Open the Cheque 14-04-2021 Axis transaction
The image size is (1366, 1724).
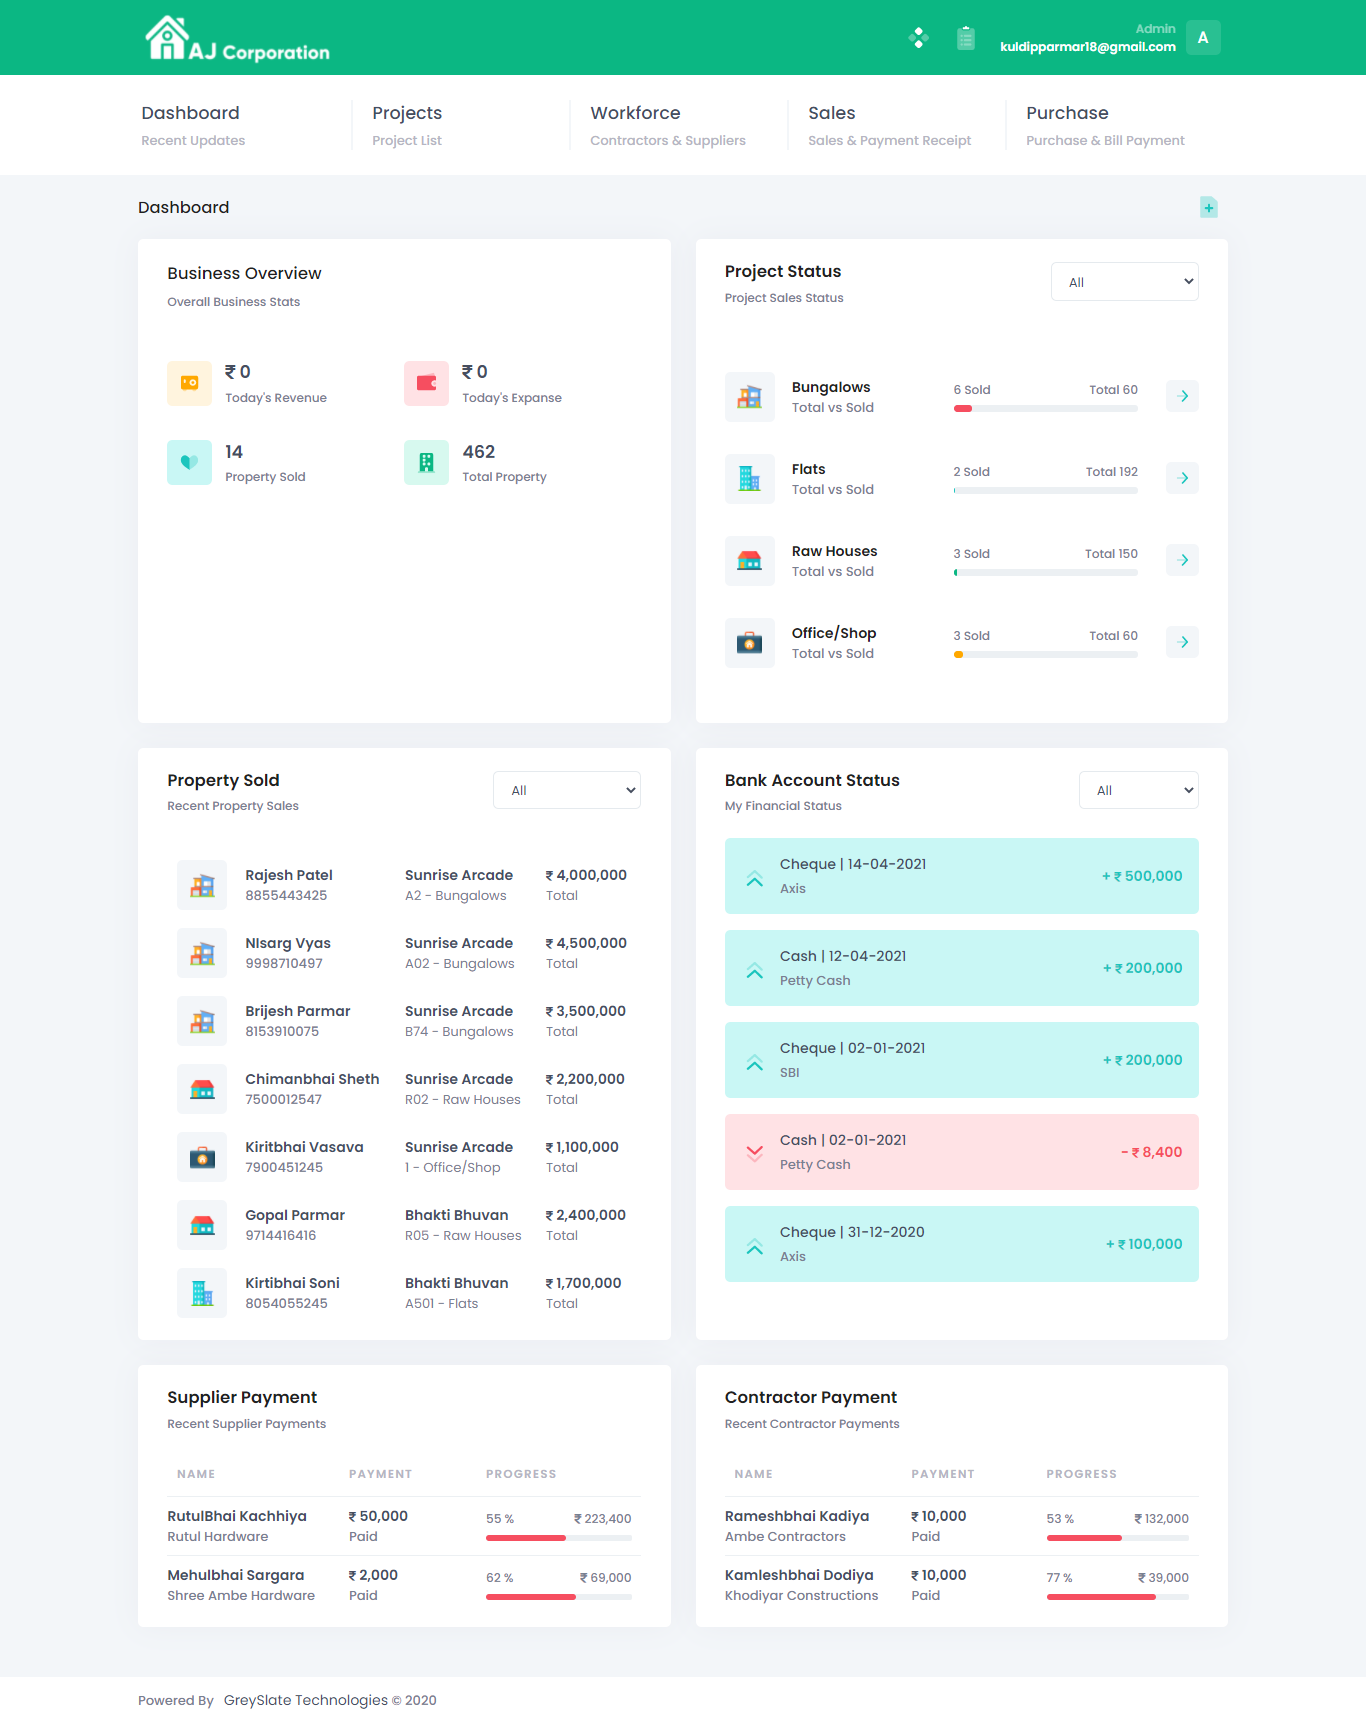pos(961,876)
